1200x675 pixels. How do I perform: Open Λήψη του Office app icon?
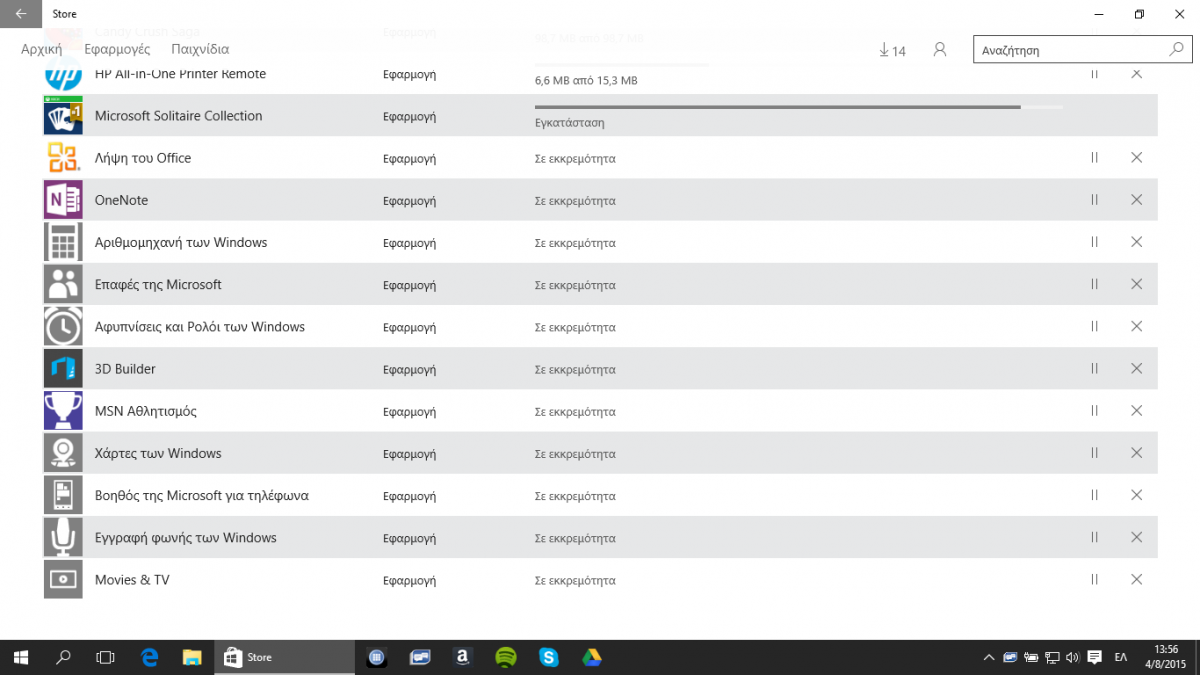point(63,158)
